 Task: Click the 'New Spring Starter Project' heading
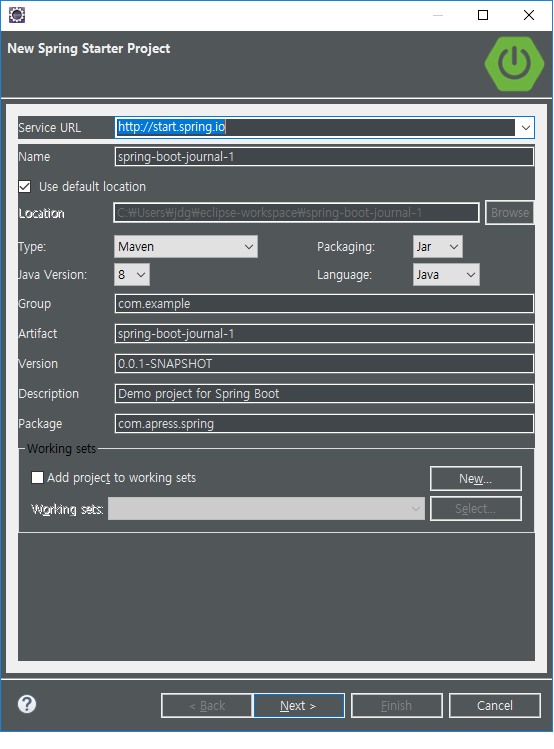pyautogui.click(x=89, y=49)
